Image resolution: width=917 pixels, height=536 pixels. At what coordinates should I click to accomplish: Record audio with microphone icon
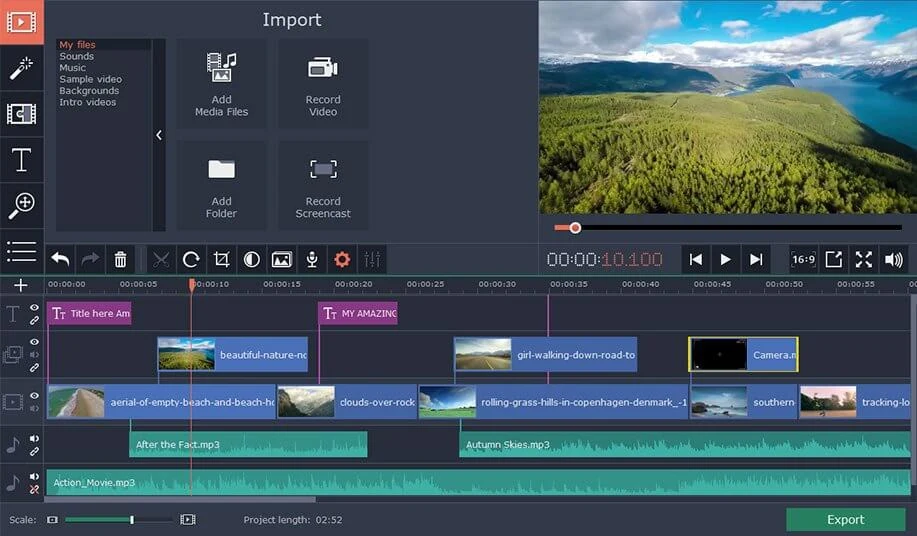tap(312, 260)
